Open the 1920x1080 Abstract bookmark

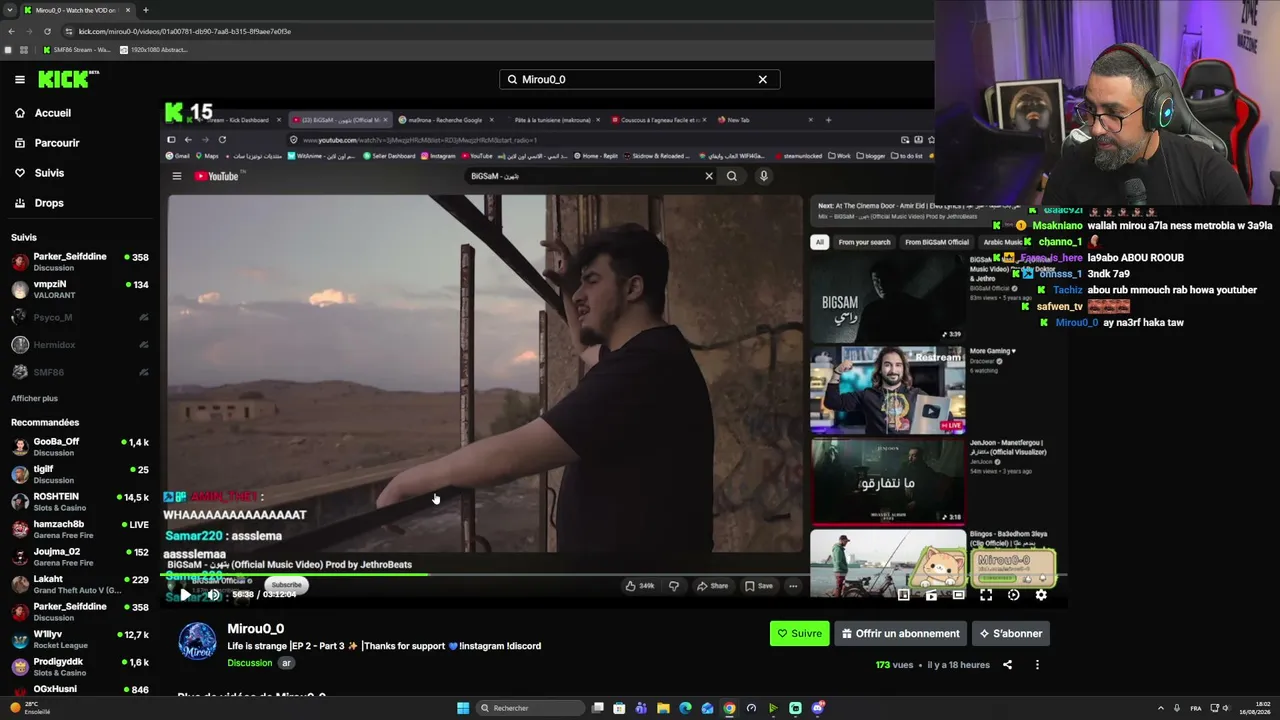tap(153, 50)
